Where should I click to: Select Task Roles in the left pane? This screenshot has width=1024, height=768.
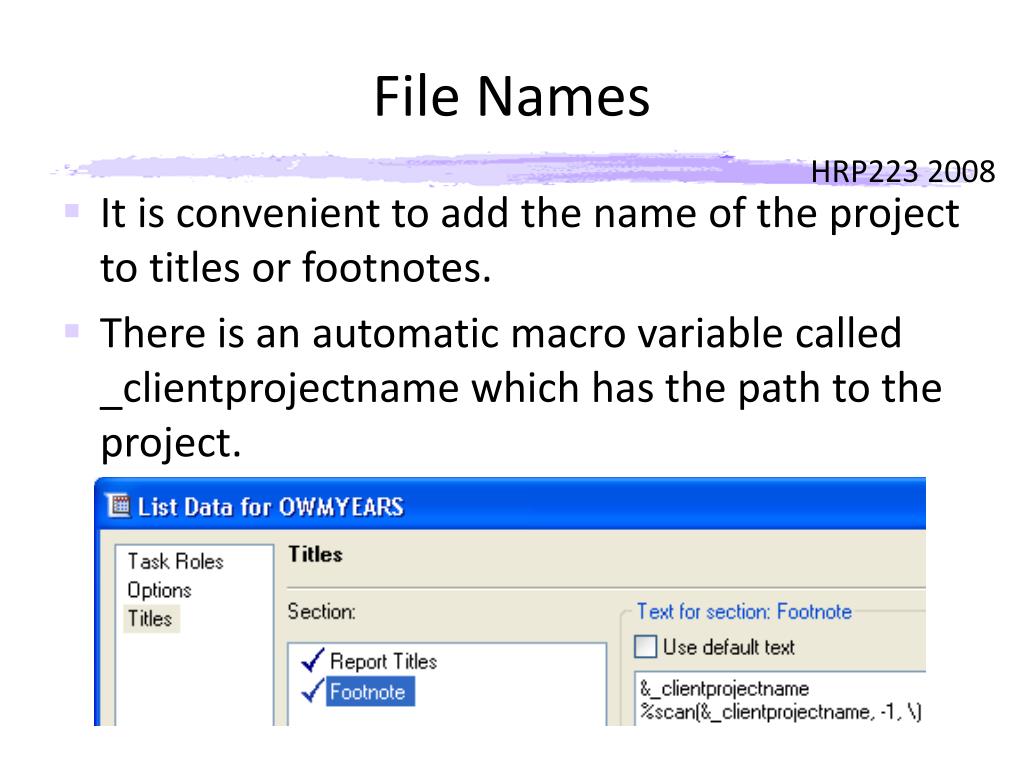(x=175, y=561)
